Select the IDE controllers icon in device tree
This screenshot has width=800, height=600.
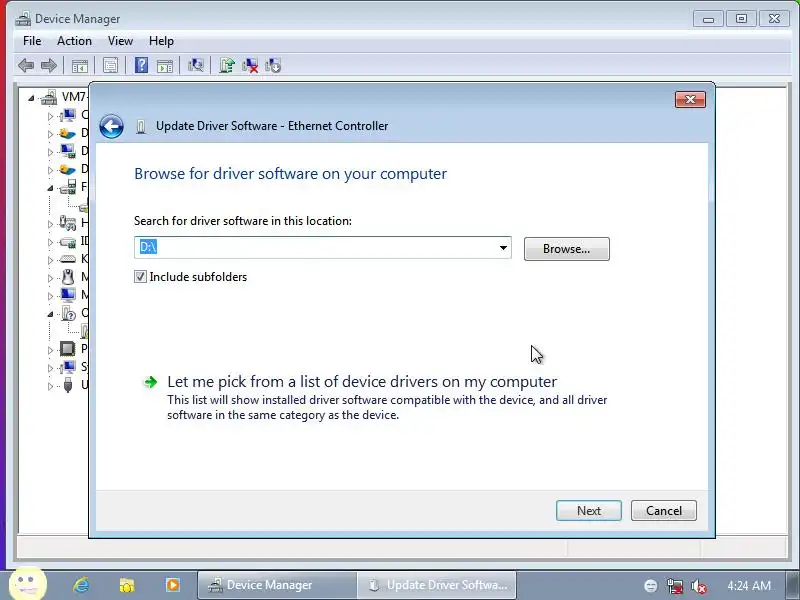pos(67,241)
